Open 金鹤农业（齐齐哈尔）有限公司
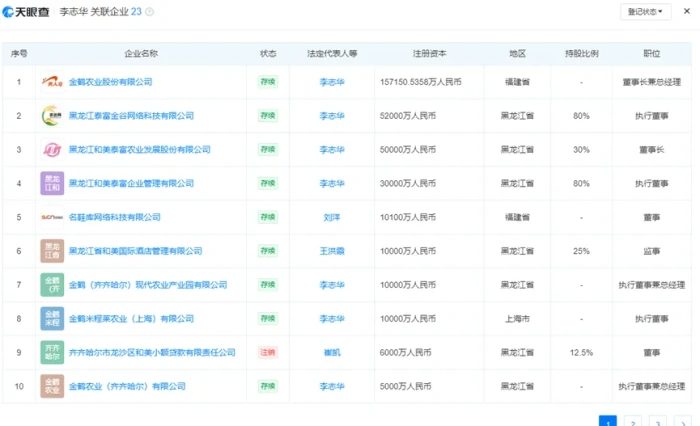Image resolution: width=700 pixels, height=426 pixels. tap(127, 386)
